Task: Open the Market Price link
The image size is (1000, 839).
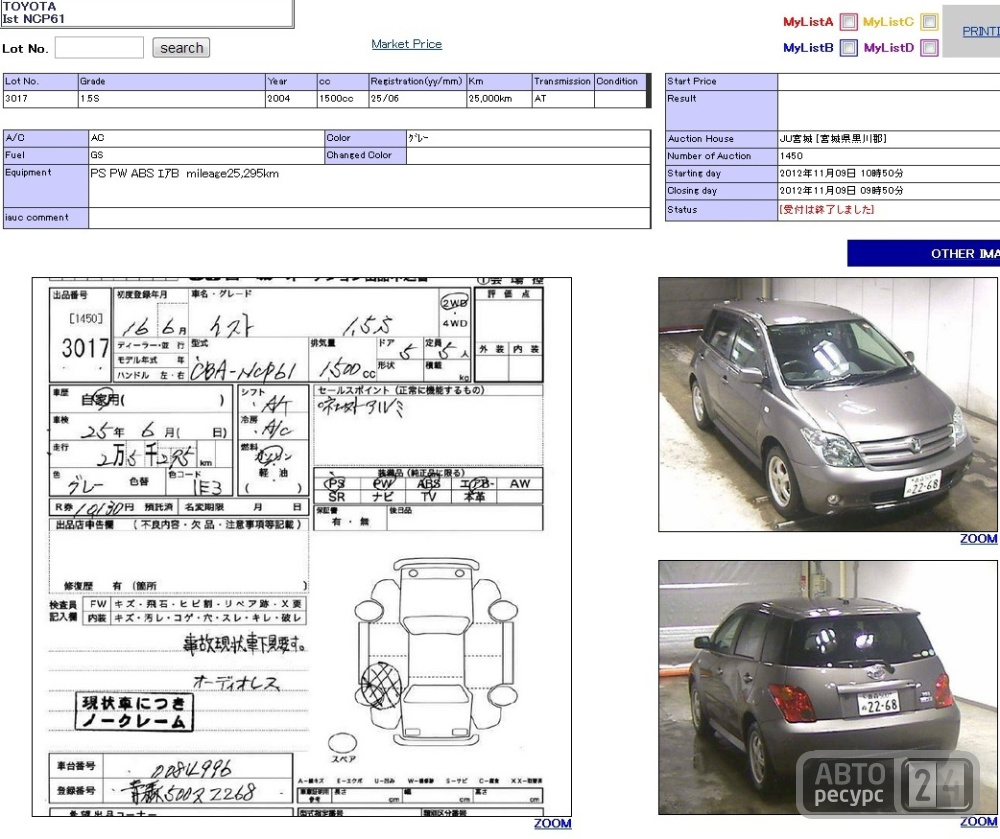Action: pyautogui.click(x=406, y=44)
